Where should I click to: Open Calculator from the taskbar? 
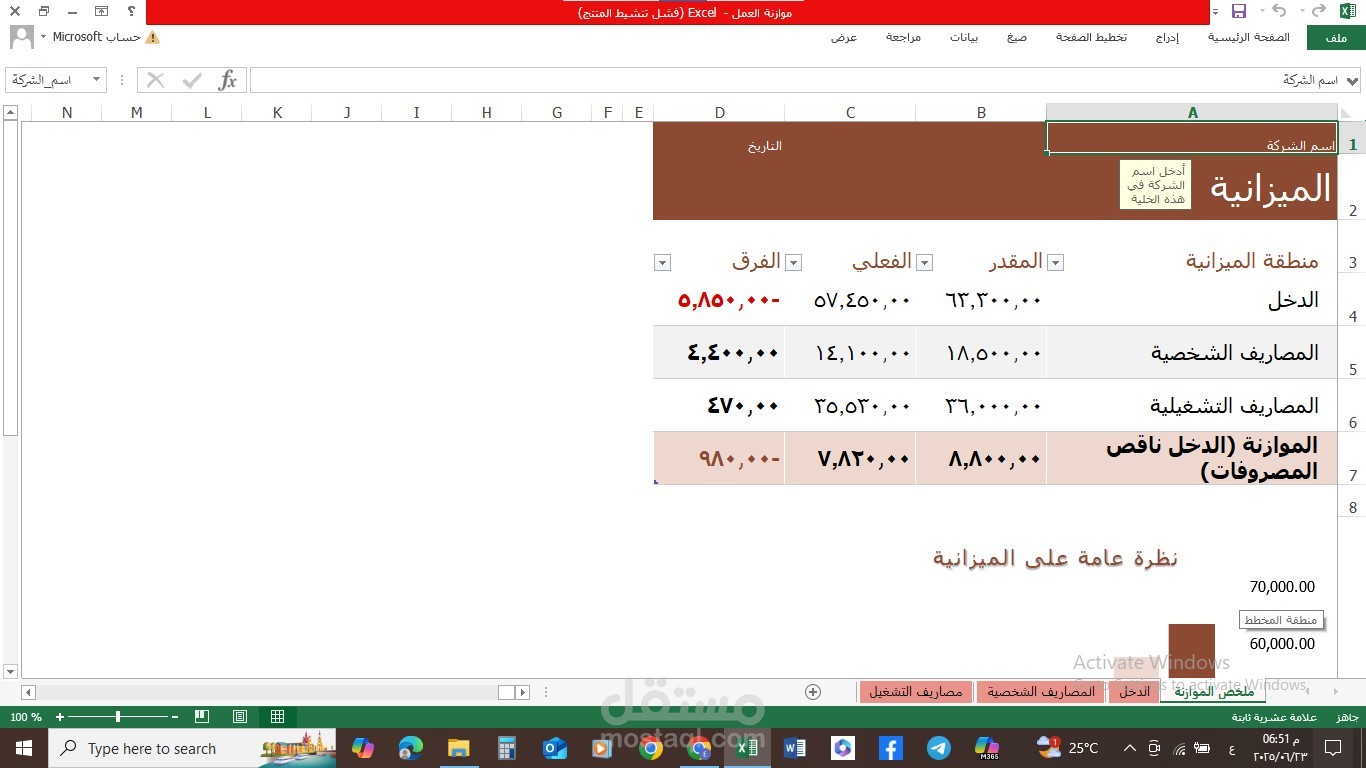[507, 748]
